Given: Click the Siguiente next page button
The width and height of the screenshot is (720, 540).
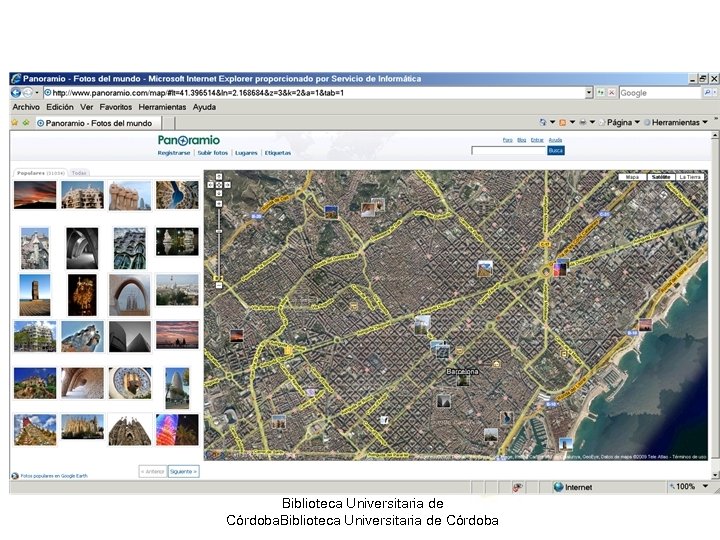Looking at the screenshot, I should tap(183, 471).
